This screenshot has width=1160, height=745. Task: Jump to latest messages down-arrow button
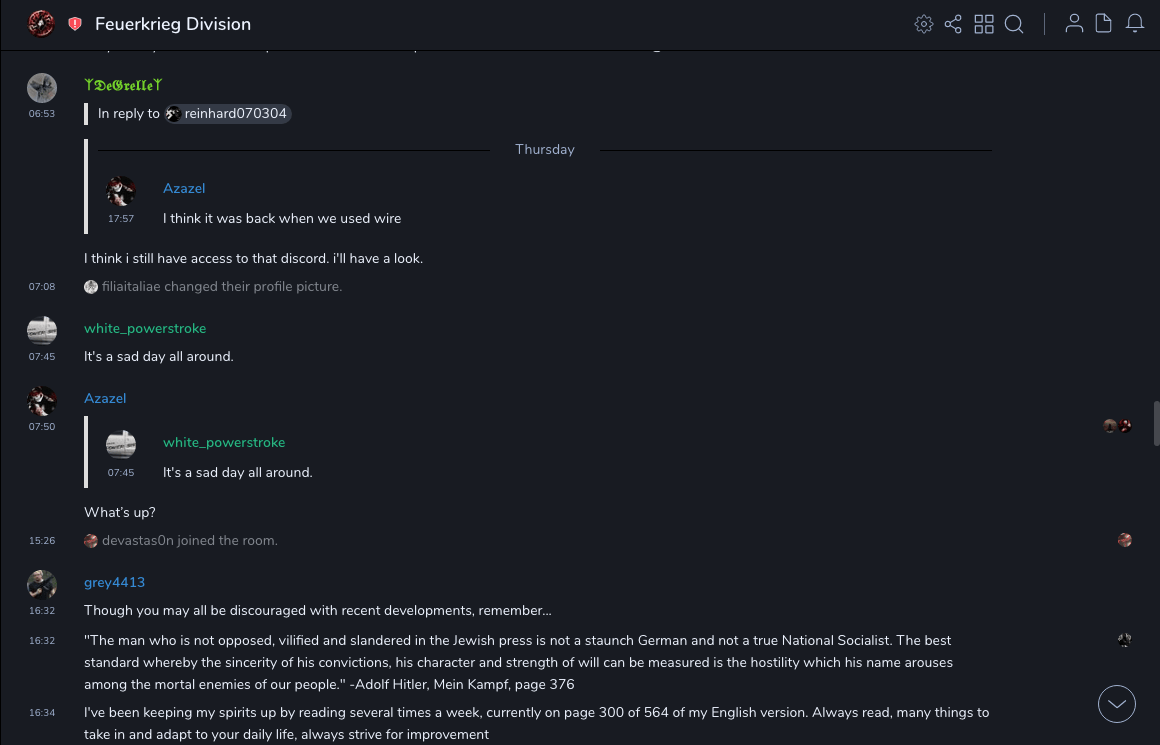[x=1116, y=704]
